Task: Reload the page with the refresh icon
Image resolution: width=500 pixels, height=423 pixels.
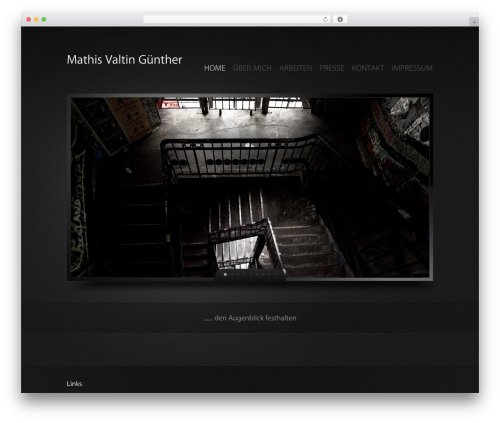Action: click(x=325, y=19)
